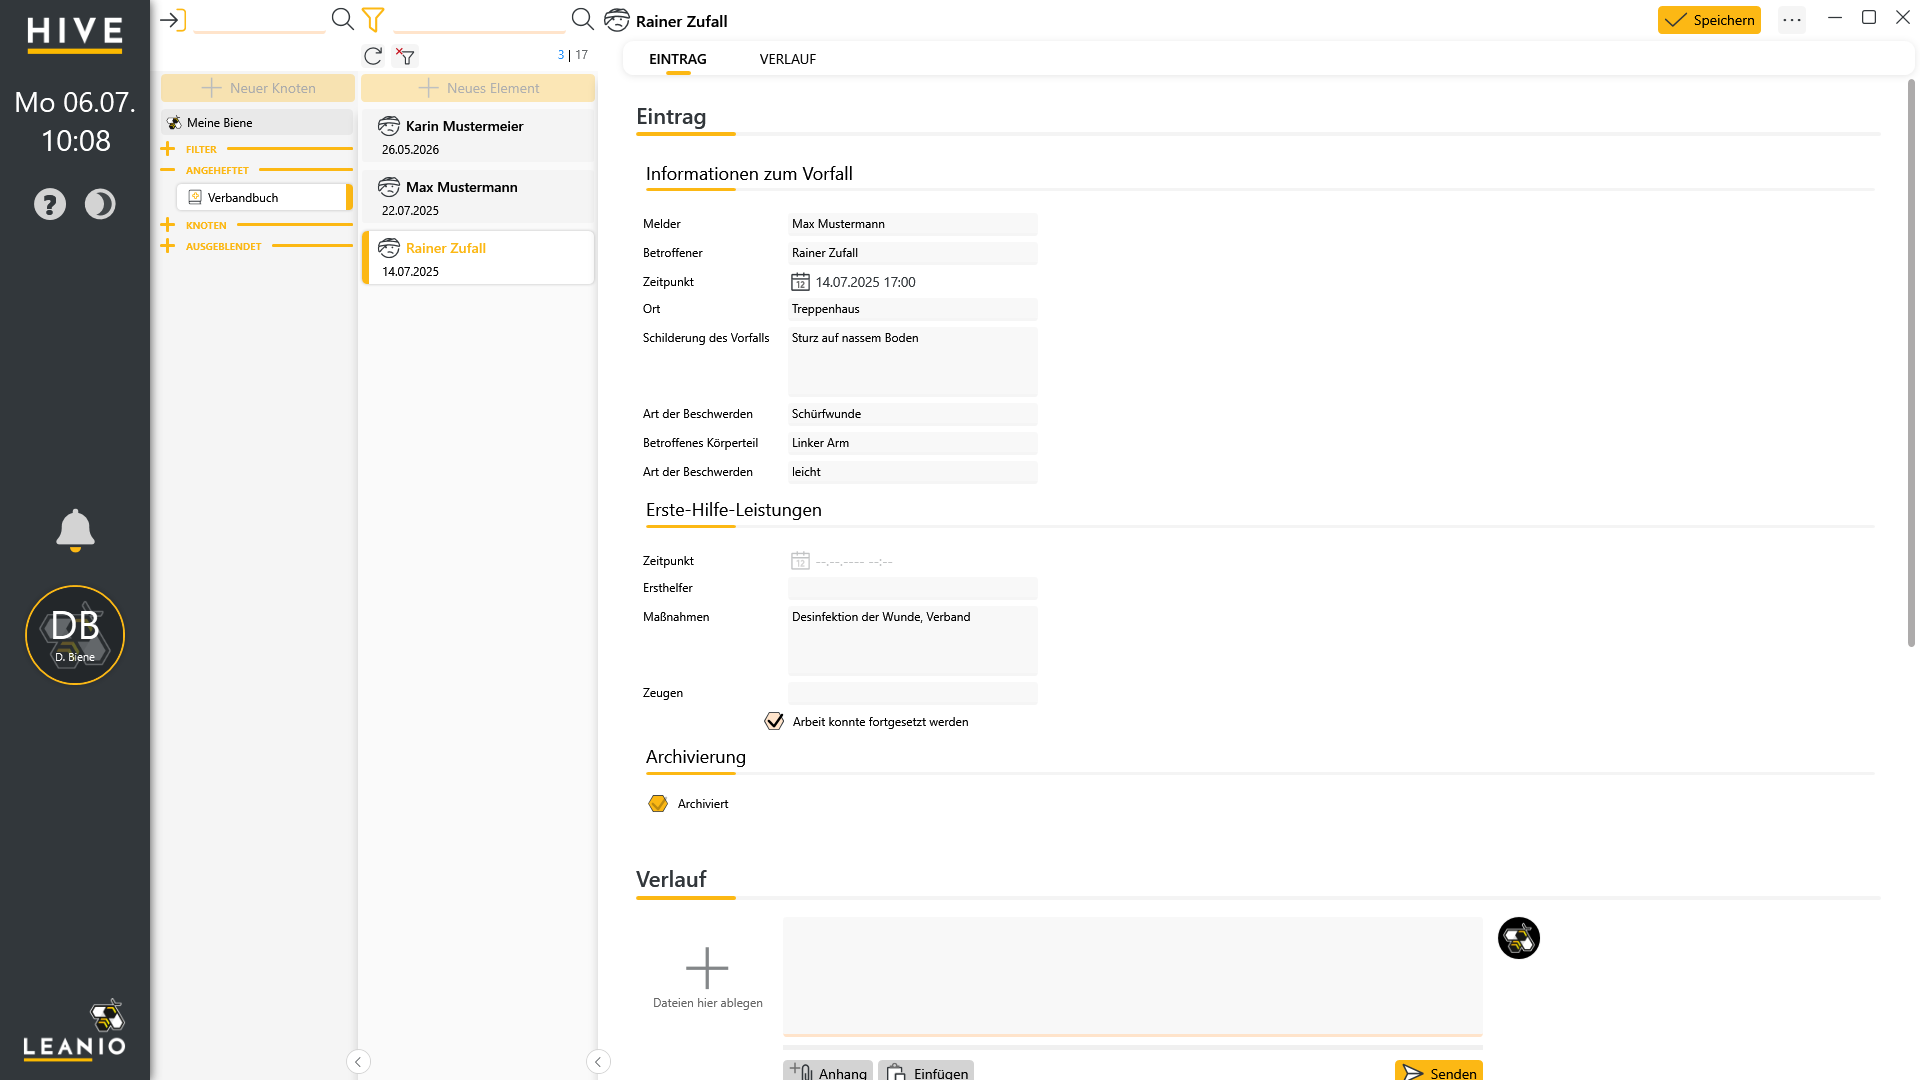1920x1080 pixels.
Task: Click the Verlauf message text area
Action: click(1132, 976)
